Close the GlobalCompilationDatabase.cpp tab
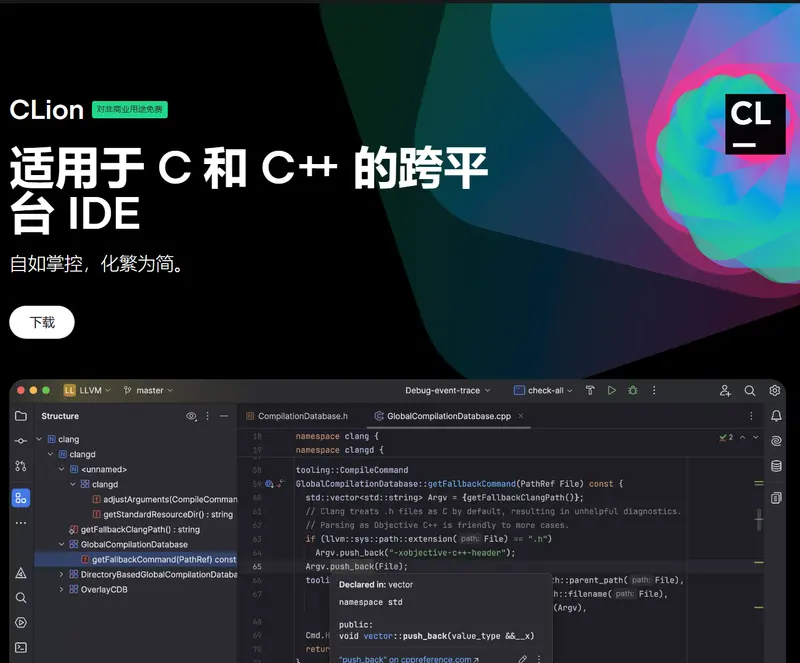The image size is (800, 663). (521, 416)
